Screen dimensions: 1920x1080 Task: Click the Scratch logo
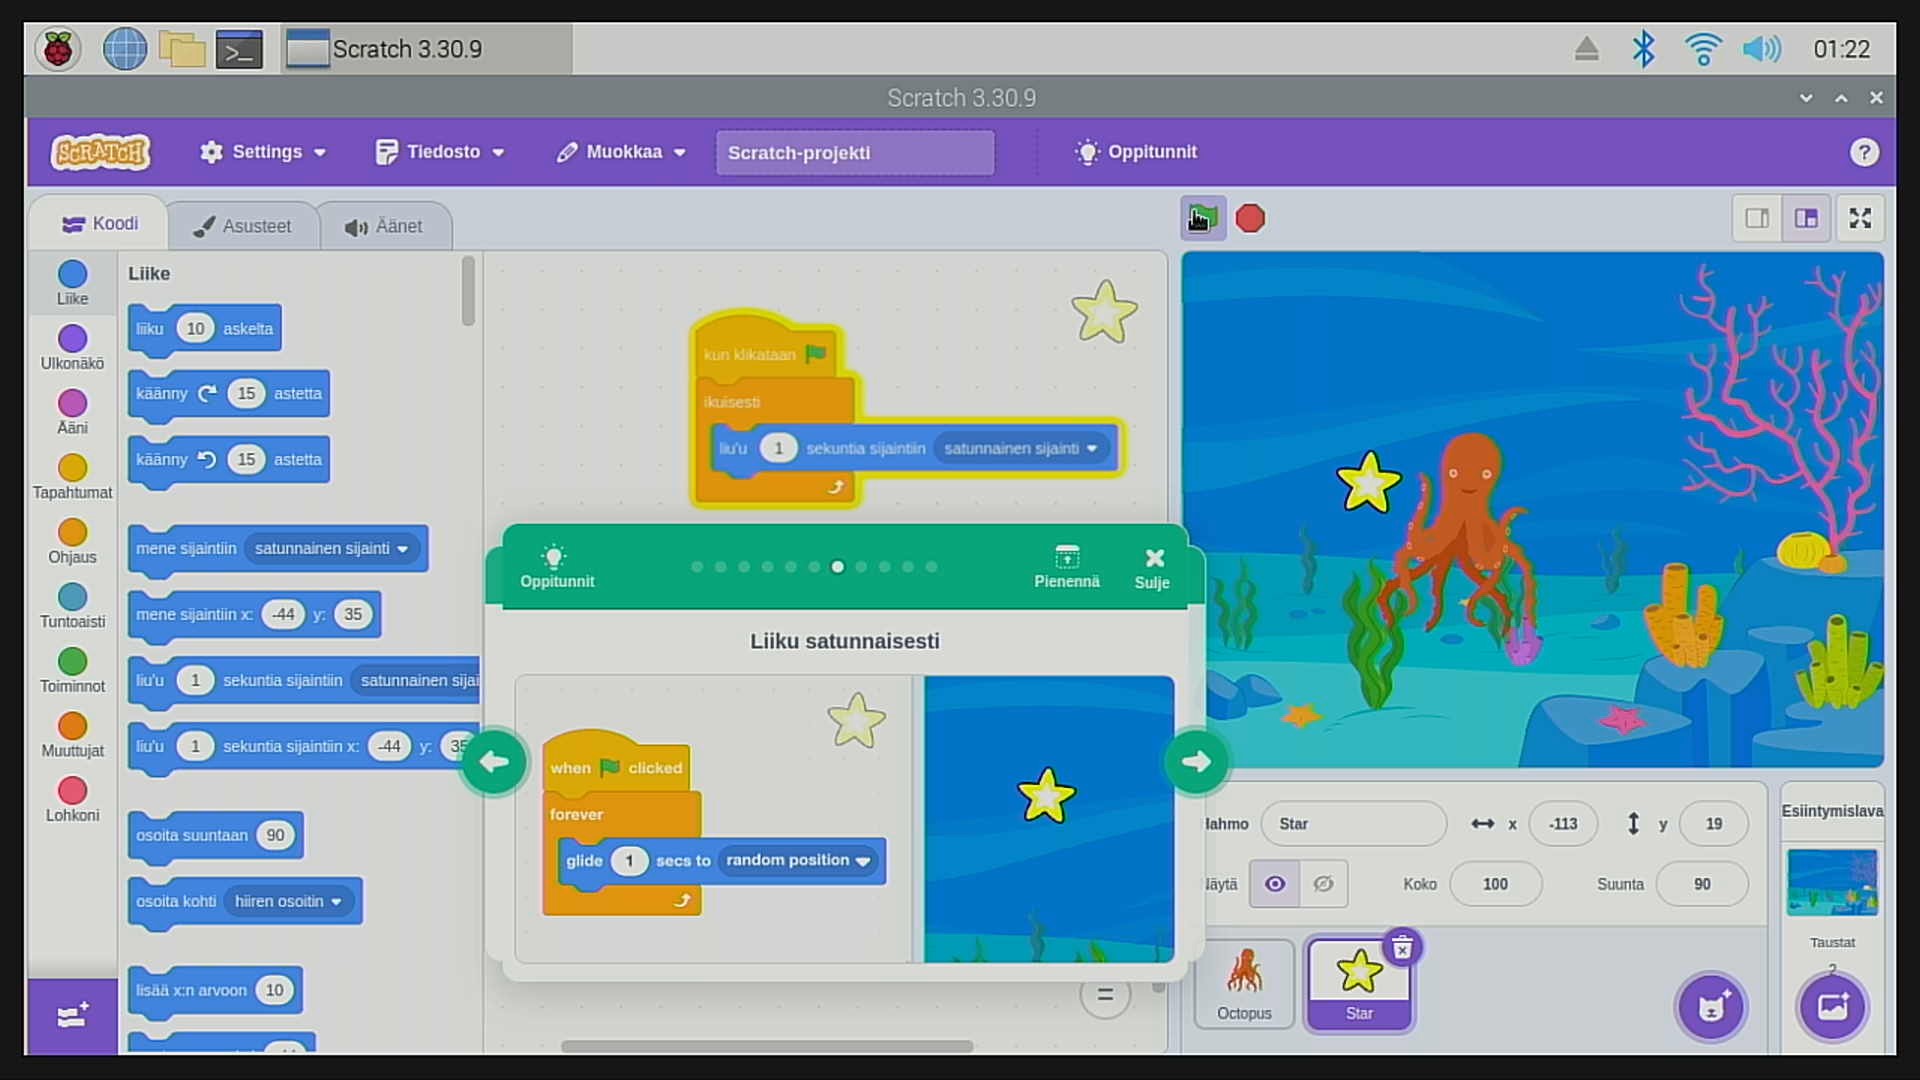coord(101,152)
